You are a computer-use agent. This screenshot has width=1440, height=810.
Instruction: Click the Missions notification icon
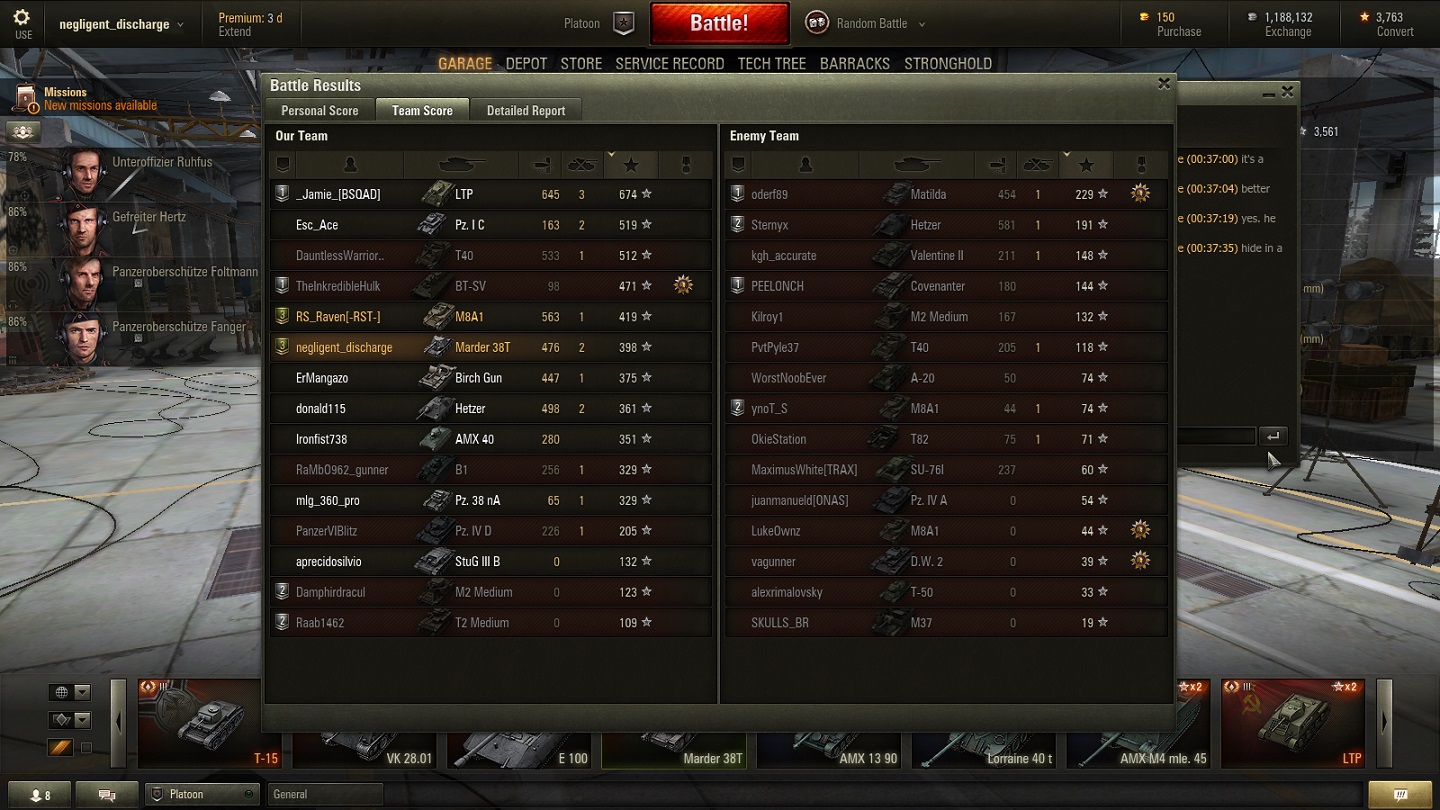(27, 98)
